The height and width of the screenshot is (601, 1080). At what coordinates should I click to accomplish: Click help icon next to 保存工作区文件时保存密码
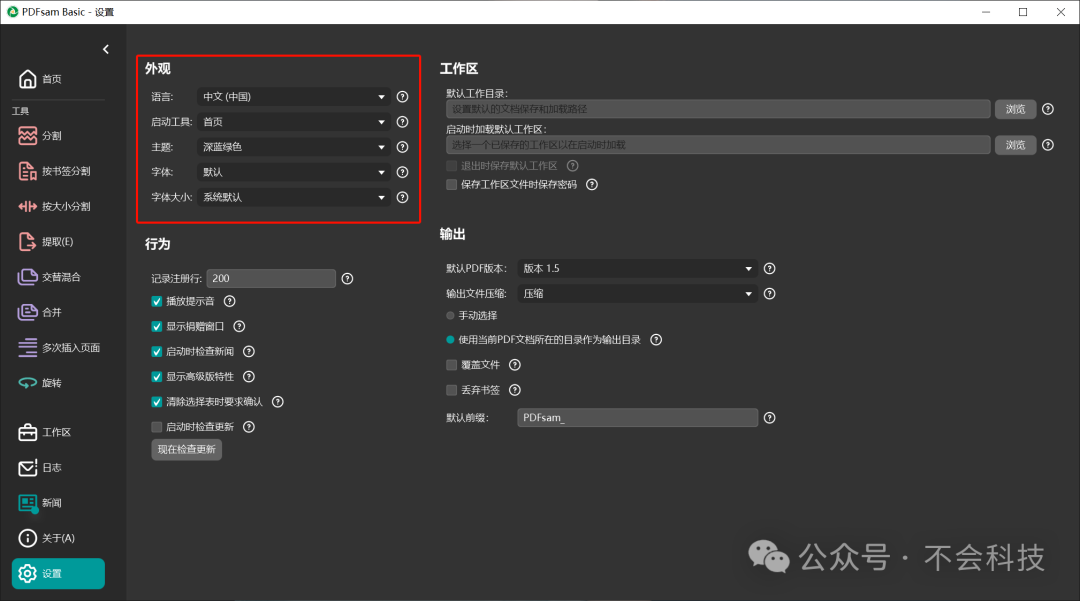592,184
